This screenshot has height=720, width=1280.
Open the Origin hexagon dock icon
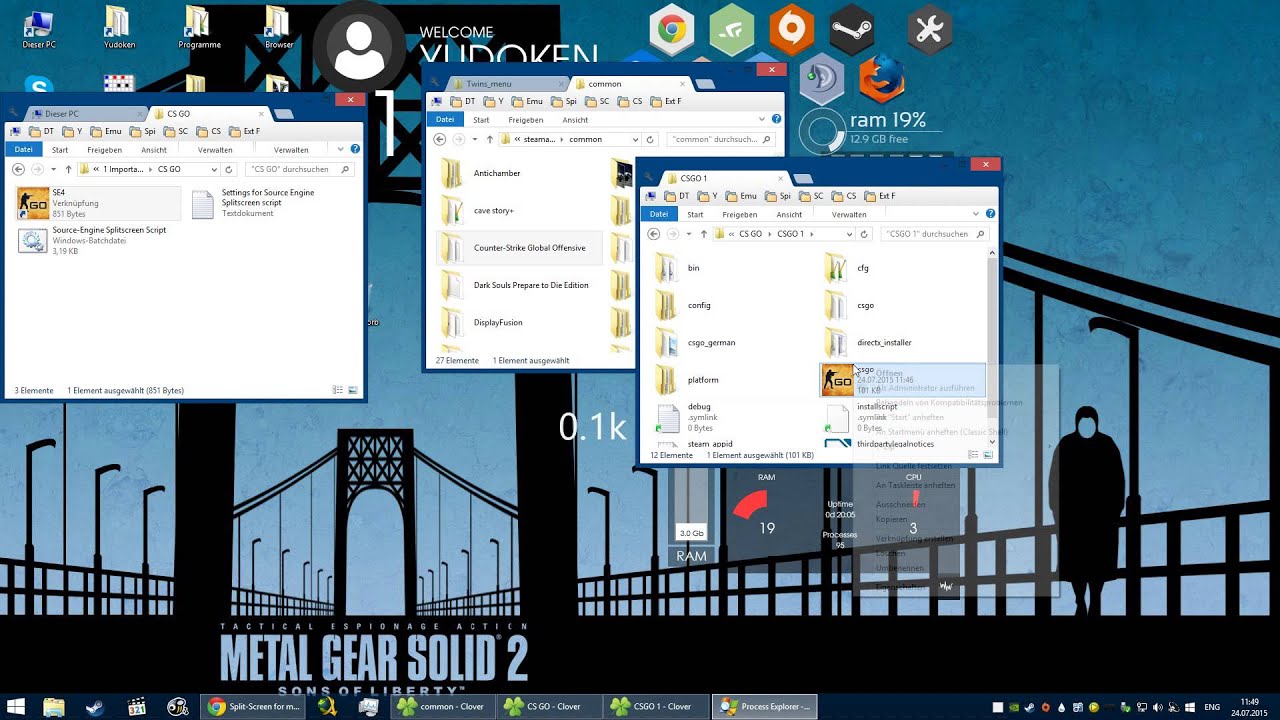[790, 30]
